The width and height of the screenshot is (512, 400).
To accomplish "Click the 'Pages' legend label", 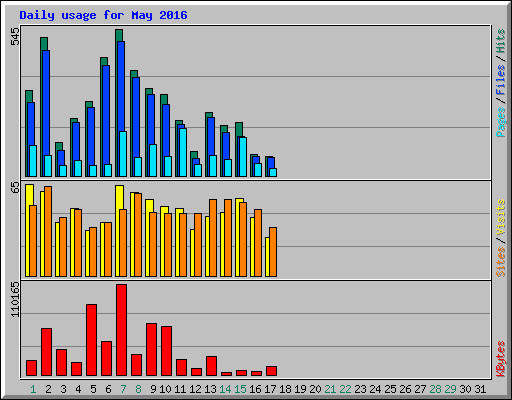I will [501, 122].
